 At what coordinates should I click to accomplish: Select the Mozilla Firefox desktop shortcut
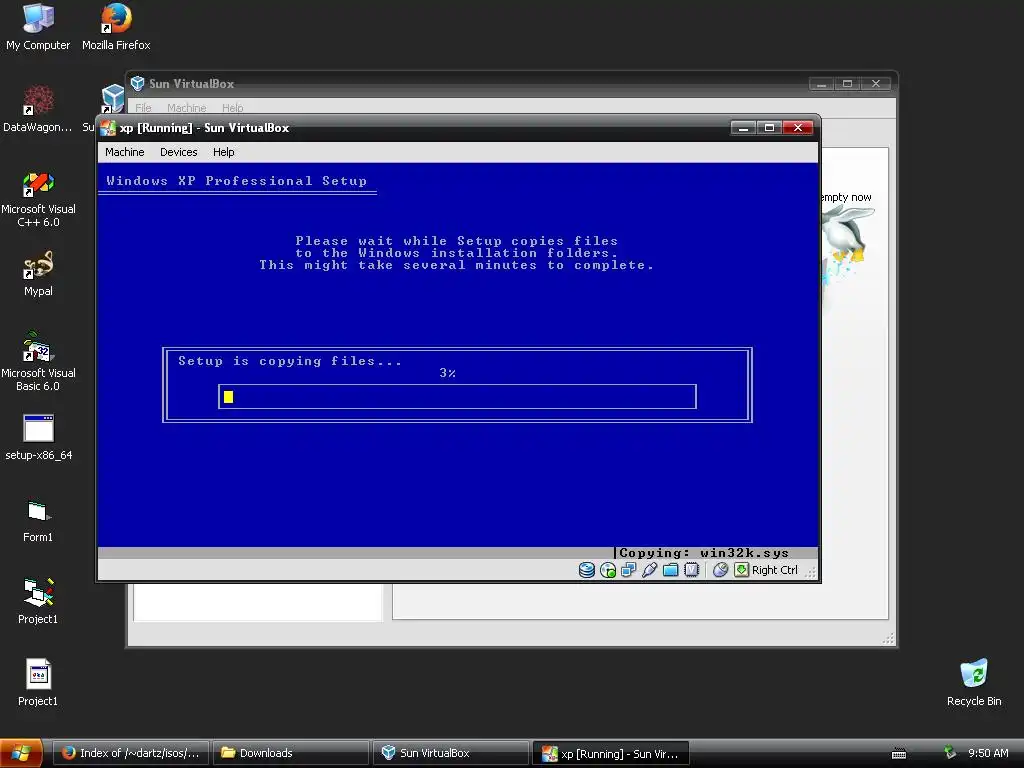click(x=116, y=27)
